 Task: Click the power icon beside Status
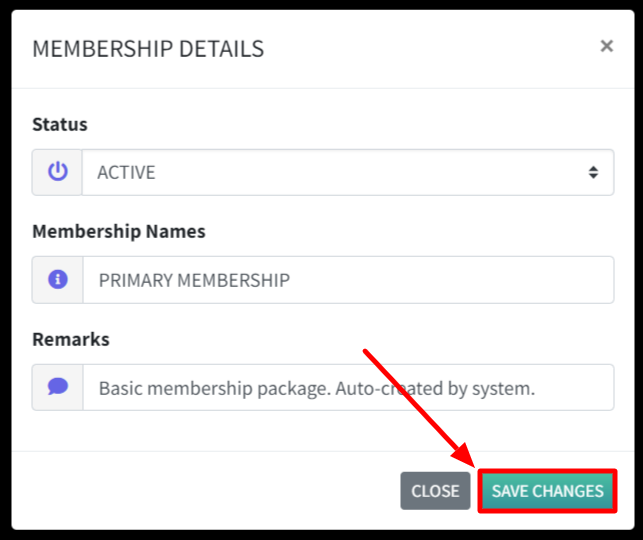point(57,172)
